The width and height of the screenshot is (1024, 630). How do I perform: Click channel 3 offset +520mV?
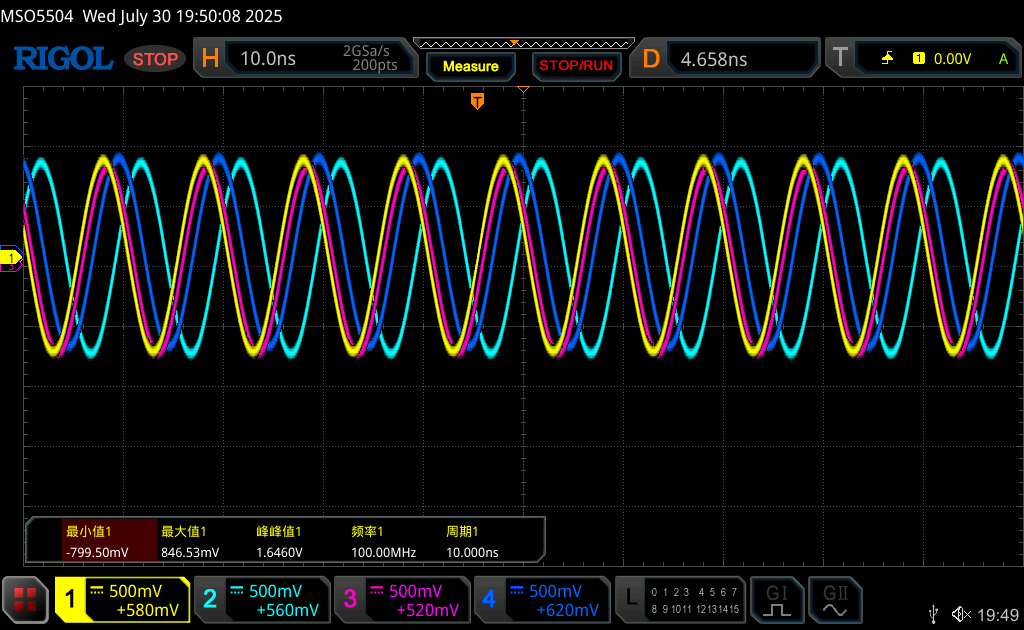click(x=428, y=610)
